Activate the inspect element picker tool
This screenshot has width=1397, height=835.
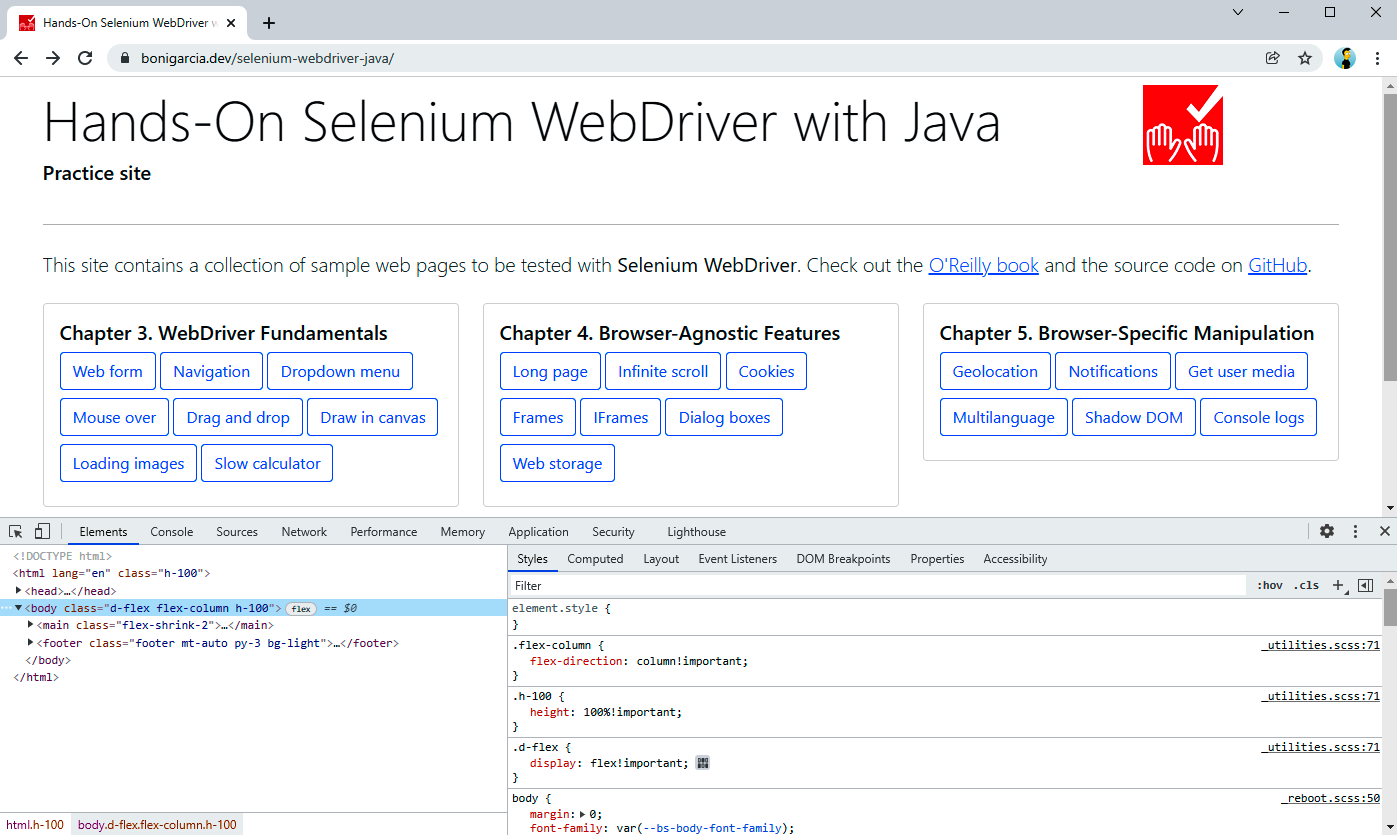pyautogui.click(x=16, y=531)
